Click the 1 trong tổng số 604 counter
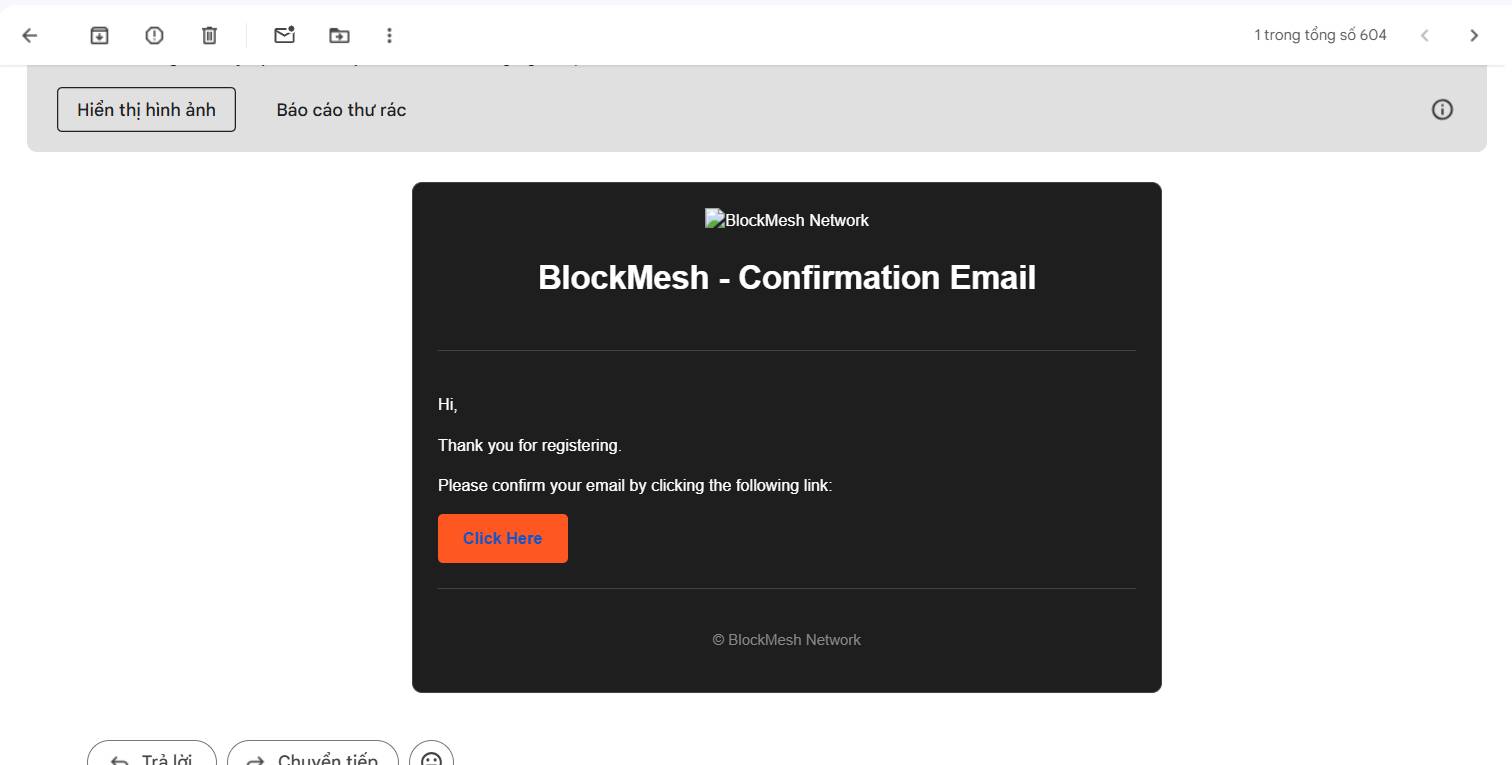 click(x=1320, y=36)
